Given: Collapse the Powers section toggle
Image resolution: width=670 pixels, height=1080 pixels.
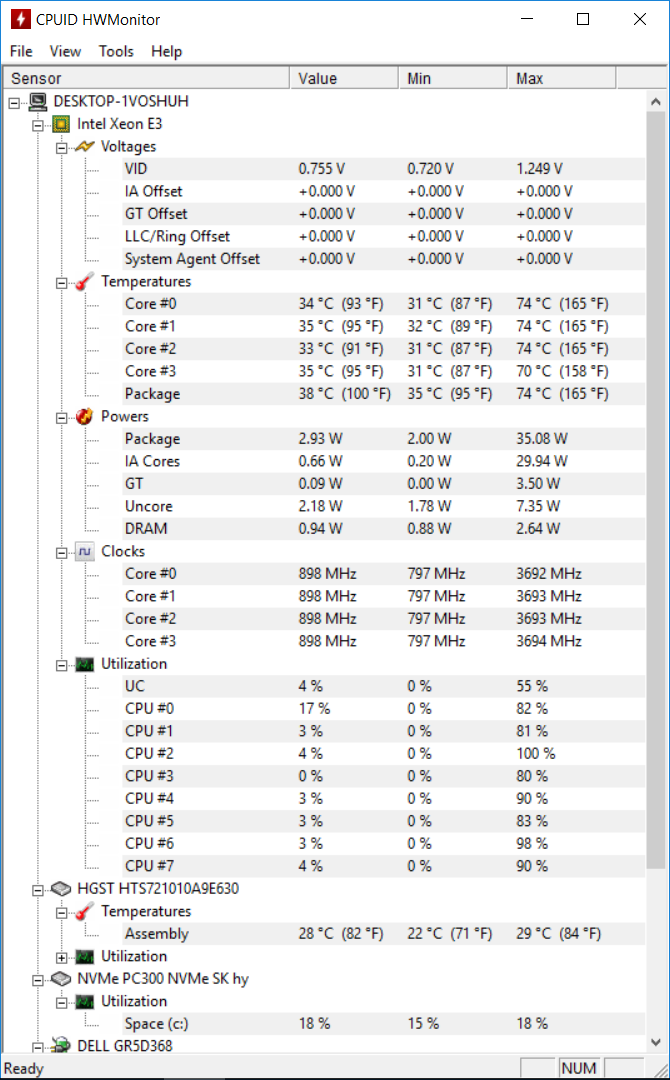Looking at the screenshot, I should (x=62, y=417).
